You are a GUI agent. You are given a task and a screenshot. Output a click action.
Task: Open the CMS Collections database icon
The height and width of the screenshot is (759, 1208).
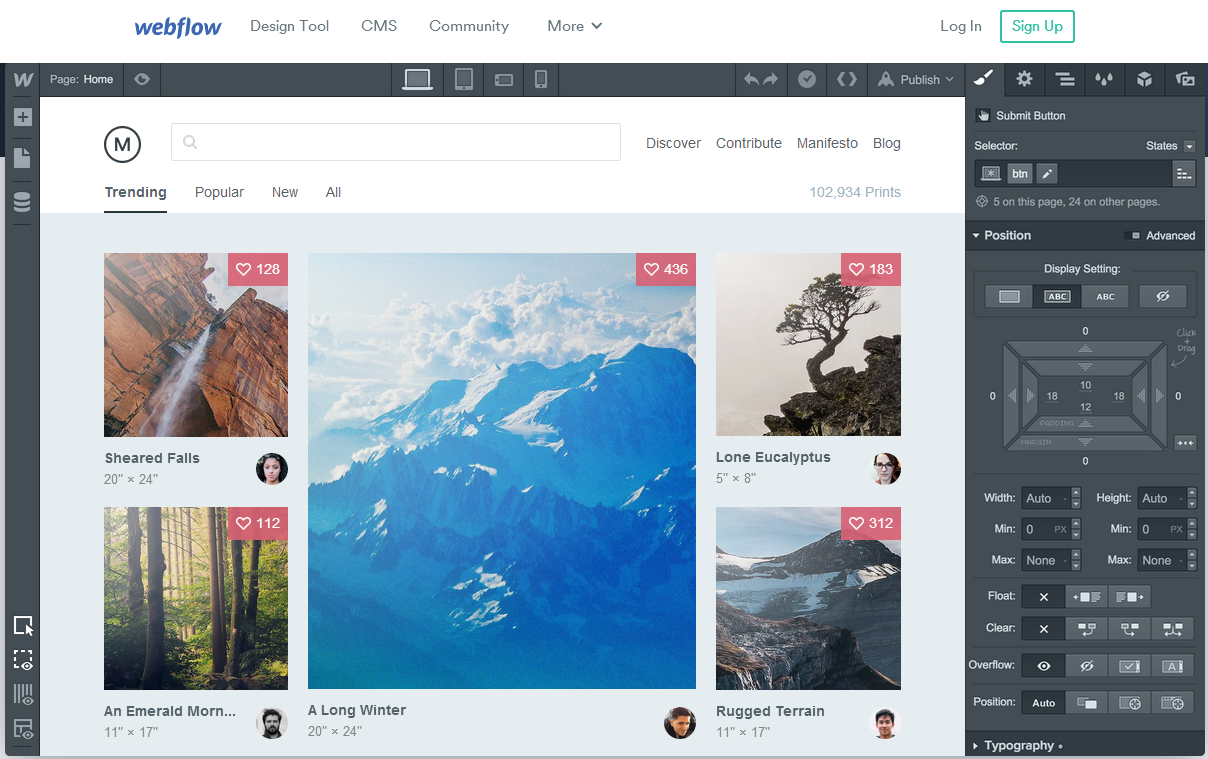pos(22,202)
